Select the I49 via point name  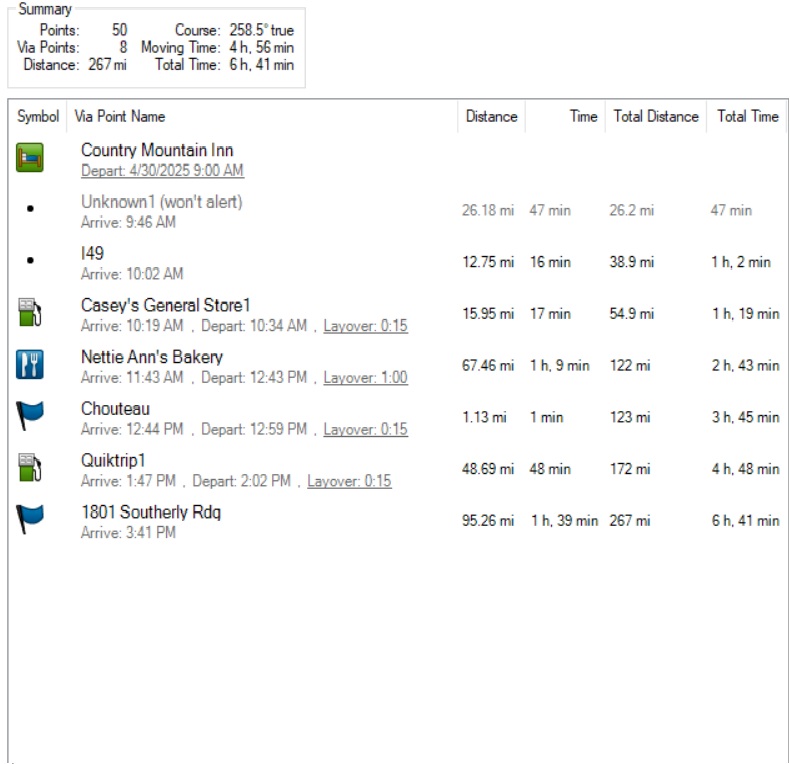click(92, 253)
